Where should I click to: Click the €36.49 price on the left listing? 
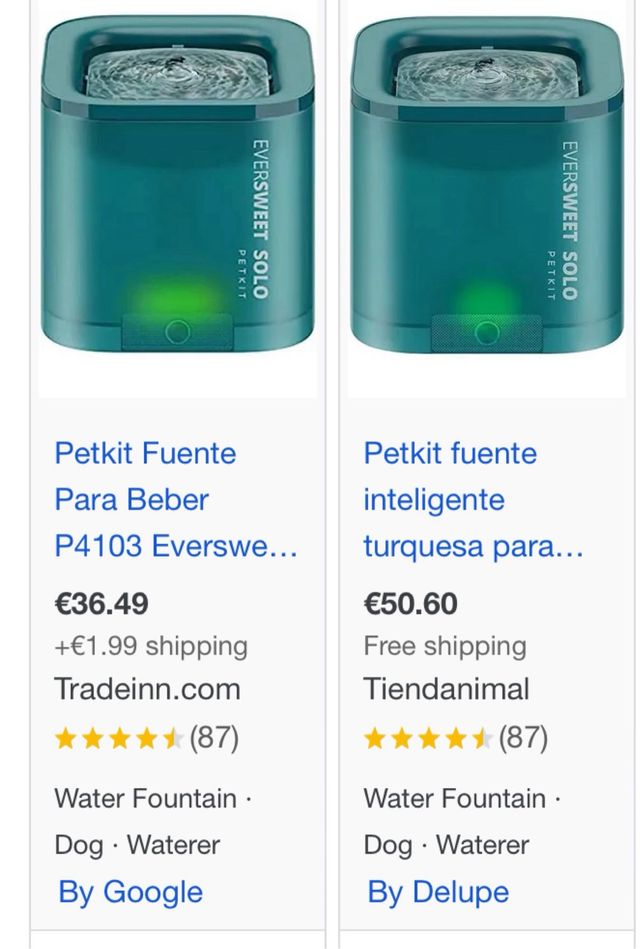click(101, 604)
